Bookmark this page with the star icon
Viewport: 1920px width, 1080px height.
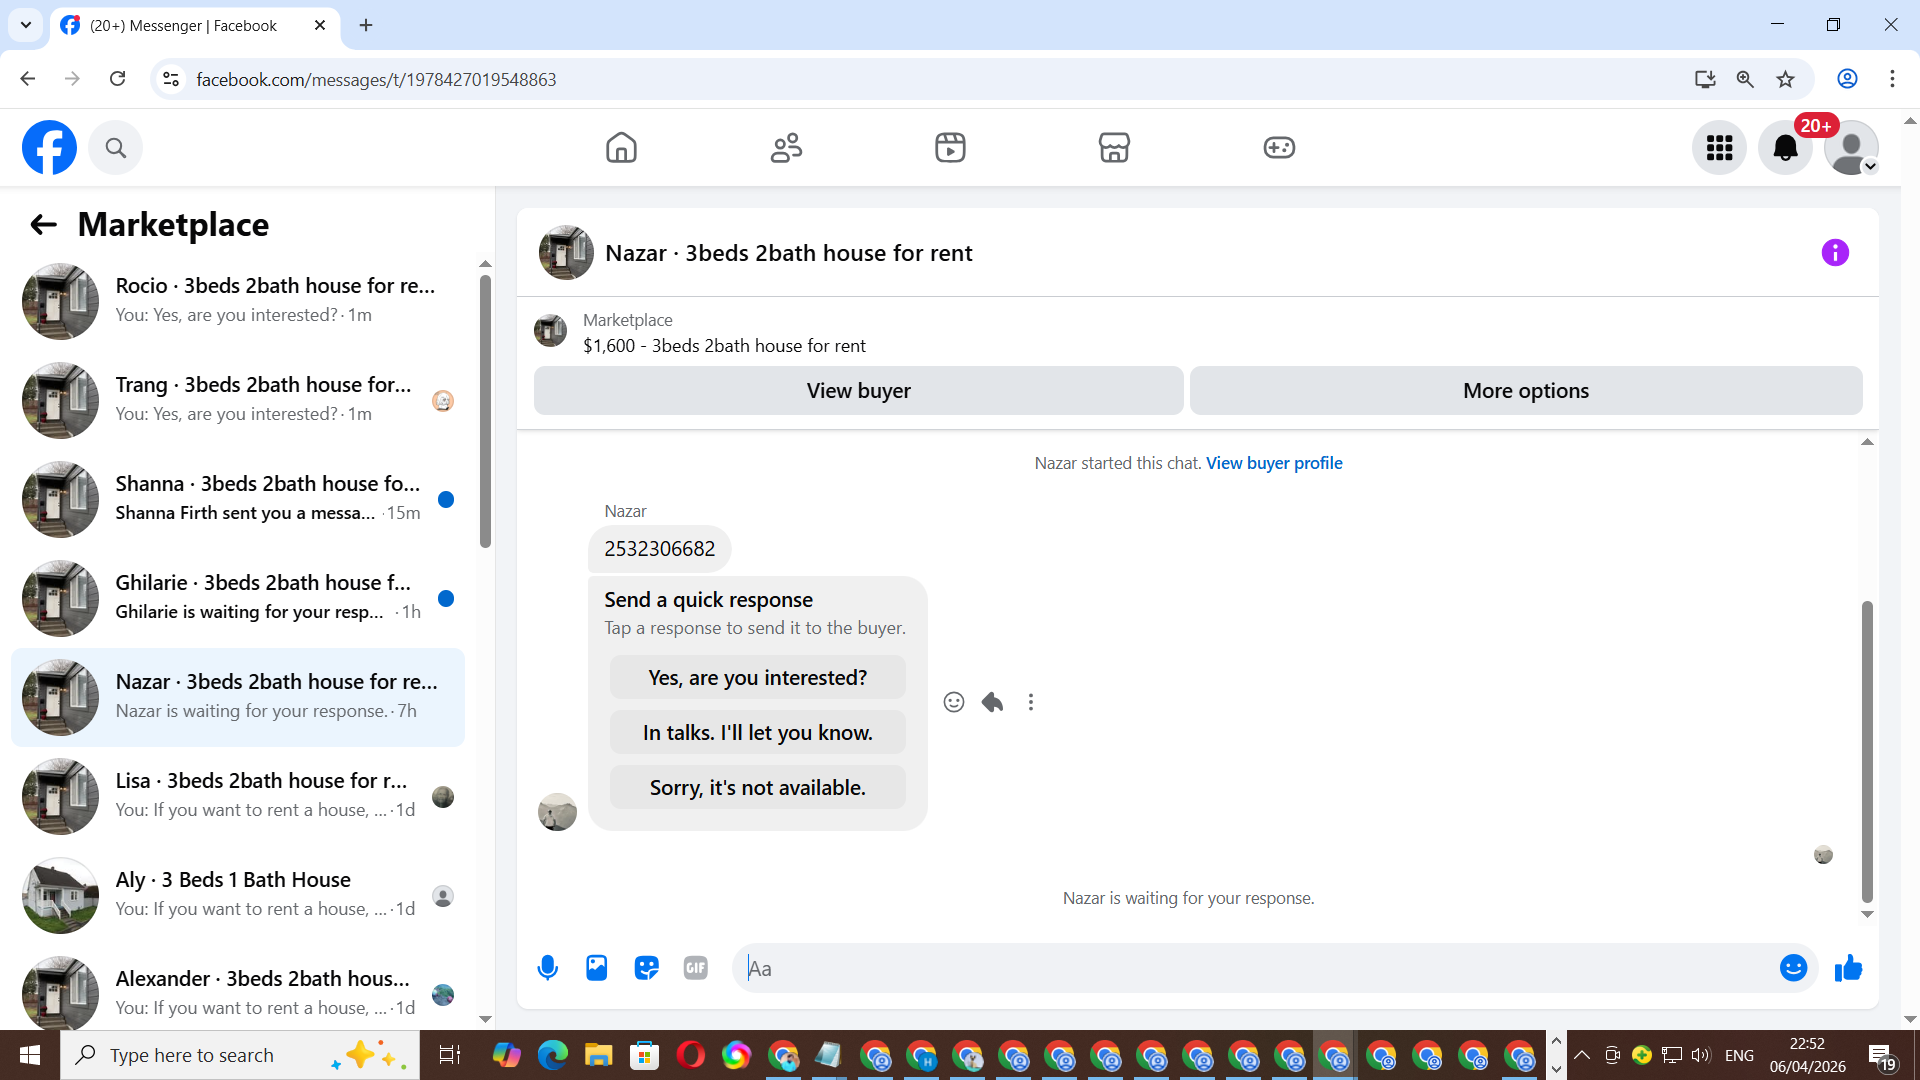pyautogui.click(x=1785, y=79)
